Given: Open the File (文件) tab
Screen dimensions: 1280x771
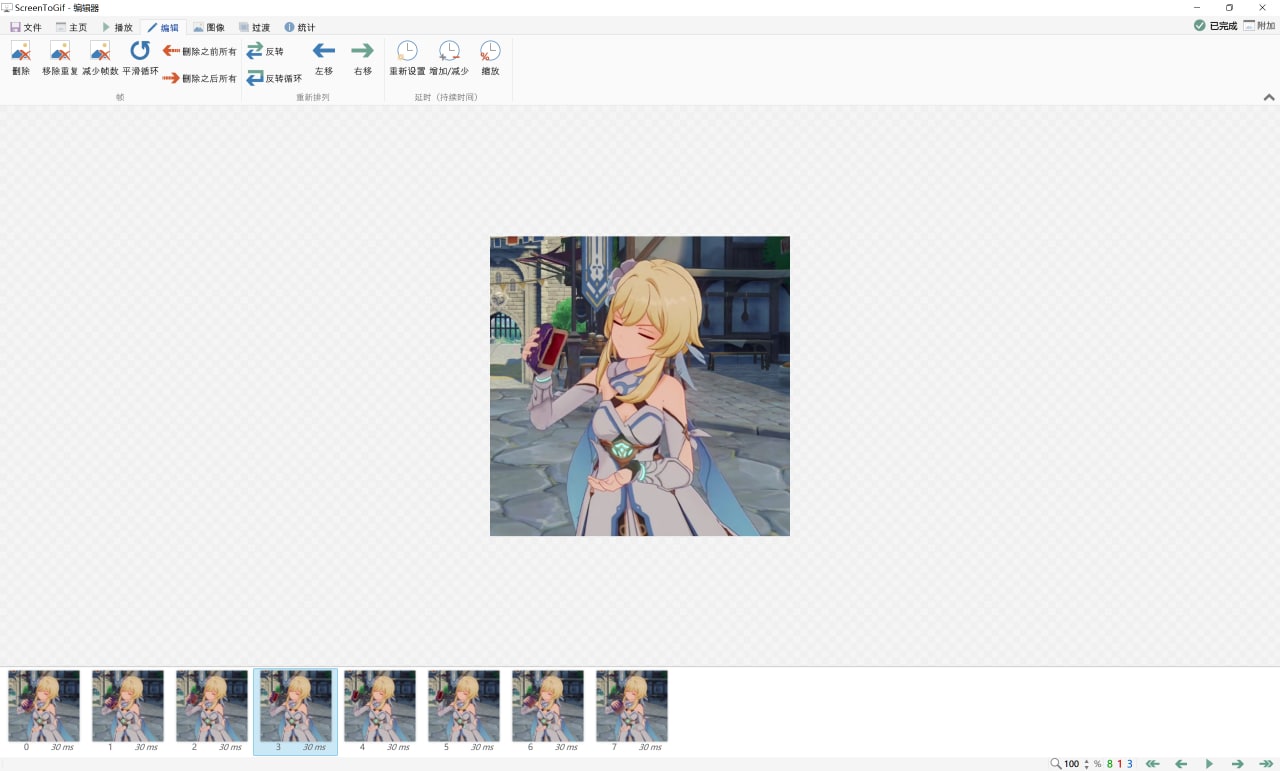Looking at the screenshot, I should [x=26, y=27].
